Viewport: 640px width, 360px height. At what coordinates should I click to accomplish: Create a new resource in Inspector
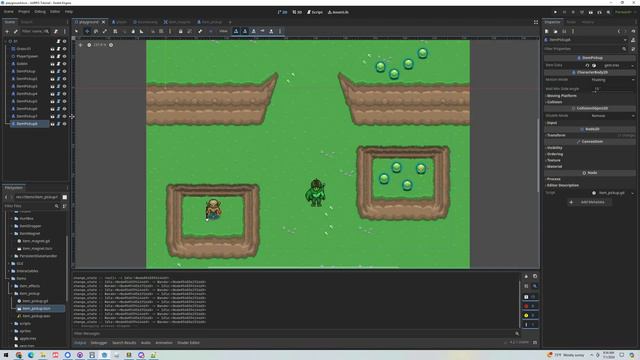[x=547, y=31]
